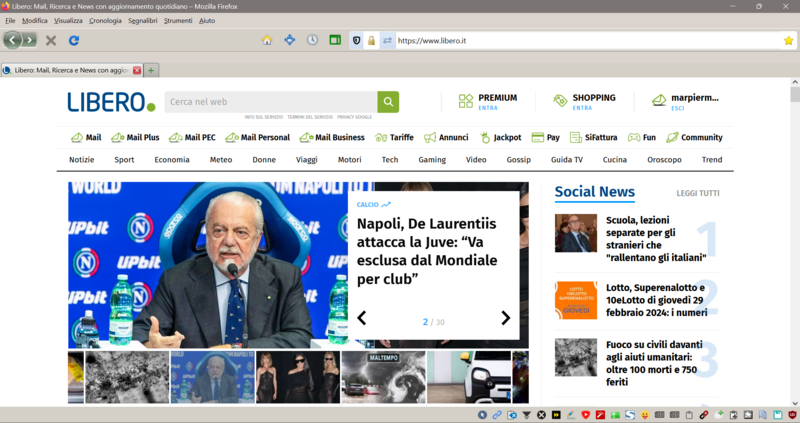Open the Strumenti menu
The width and height of the screenshot is (800, 423).
pos(178,20)
